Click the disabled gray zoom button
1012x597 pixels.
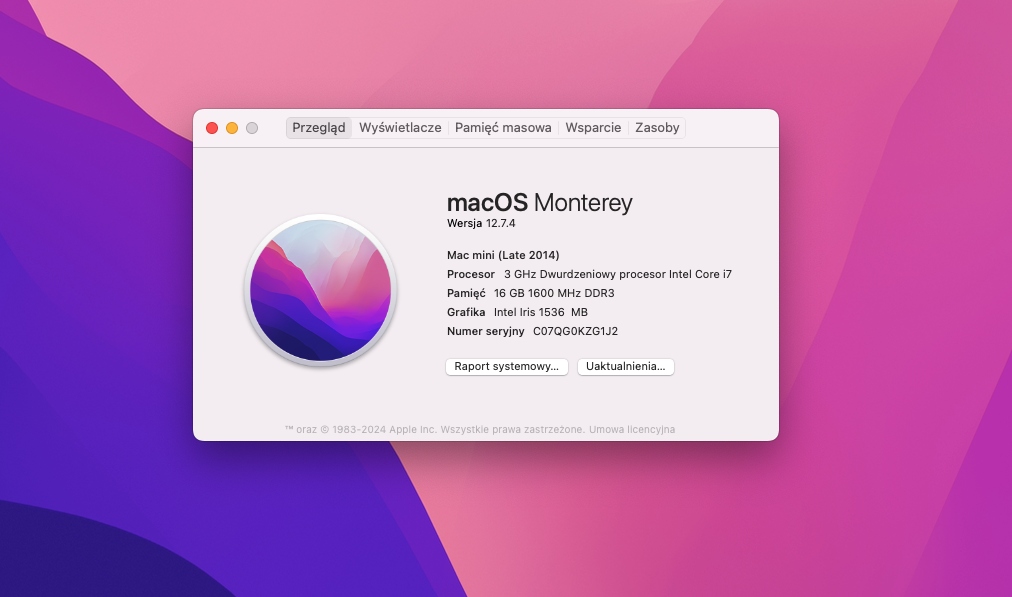tap(252, 128)
